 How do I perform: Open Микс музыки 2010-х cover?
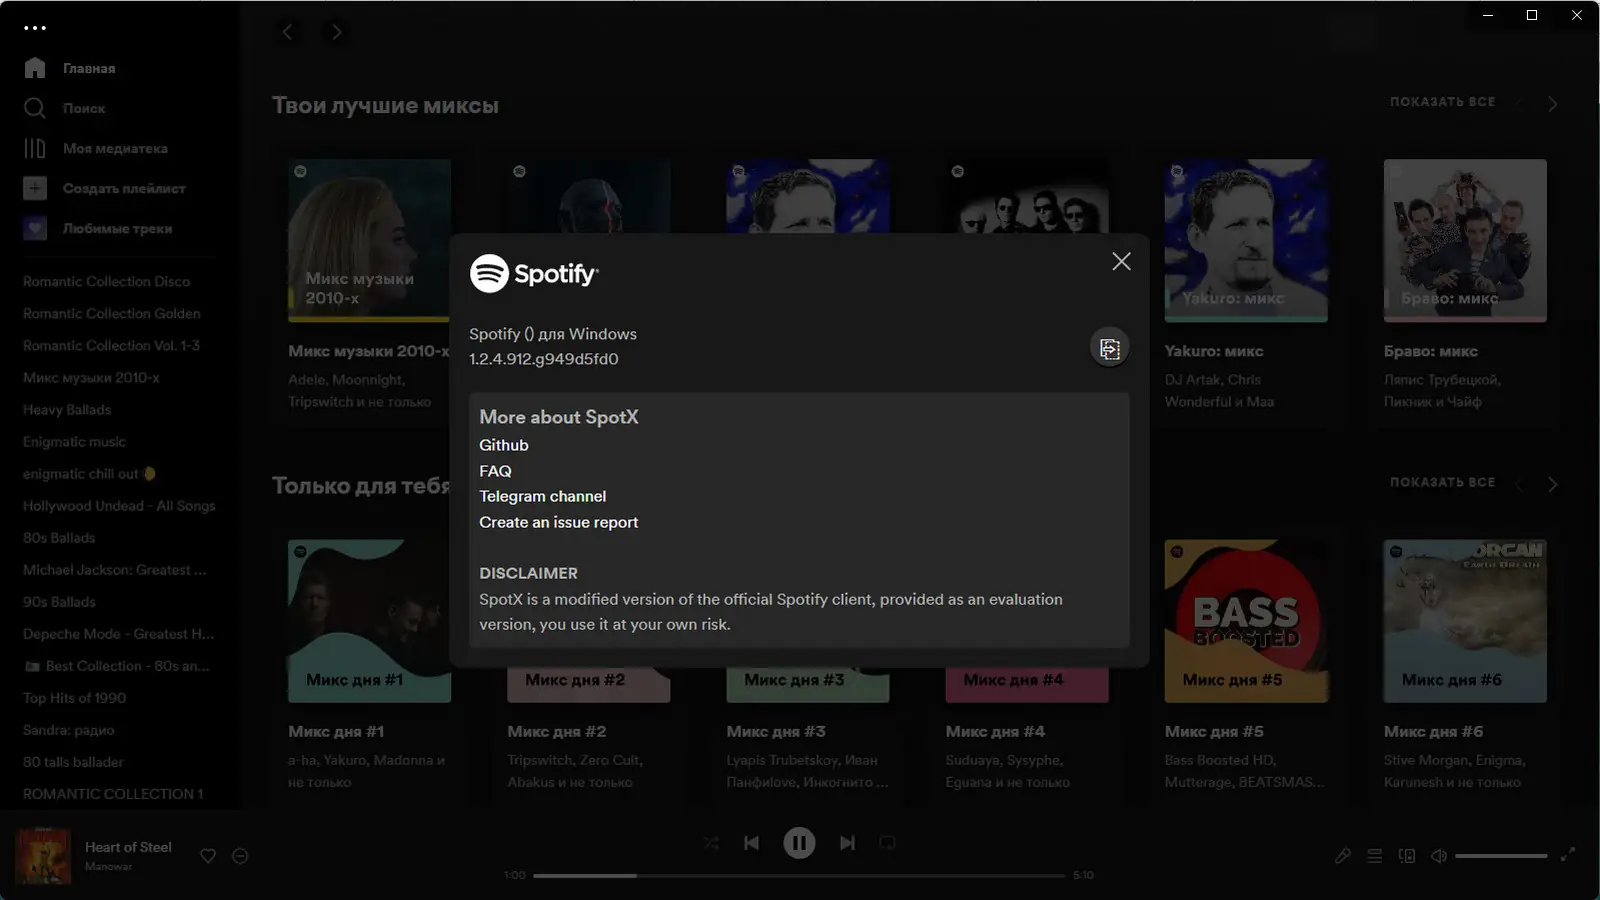[369, 240]
